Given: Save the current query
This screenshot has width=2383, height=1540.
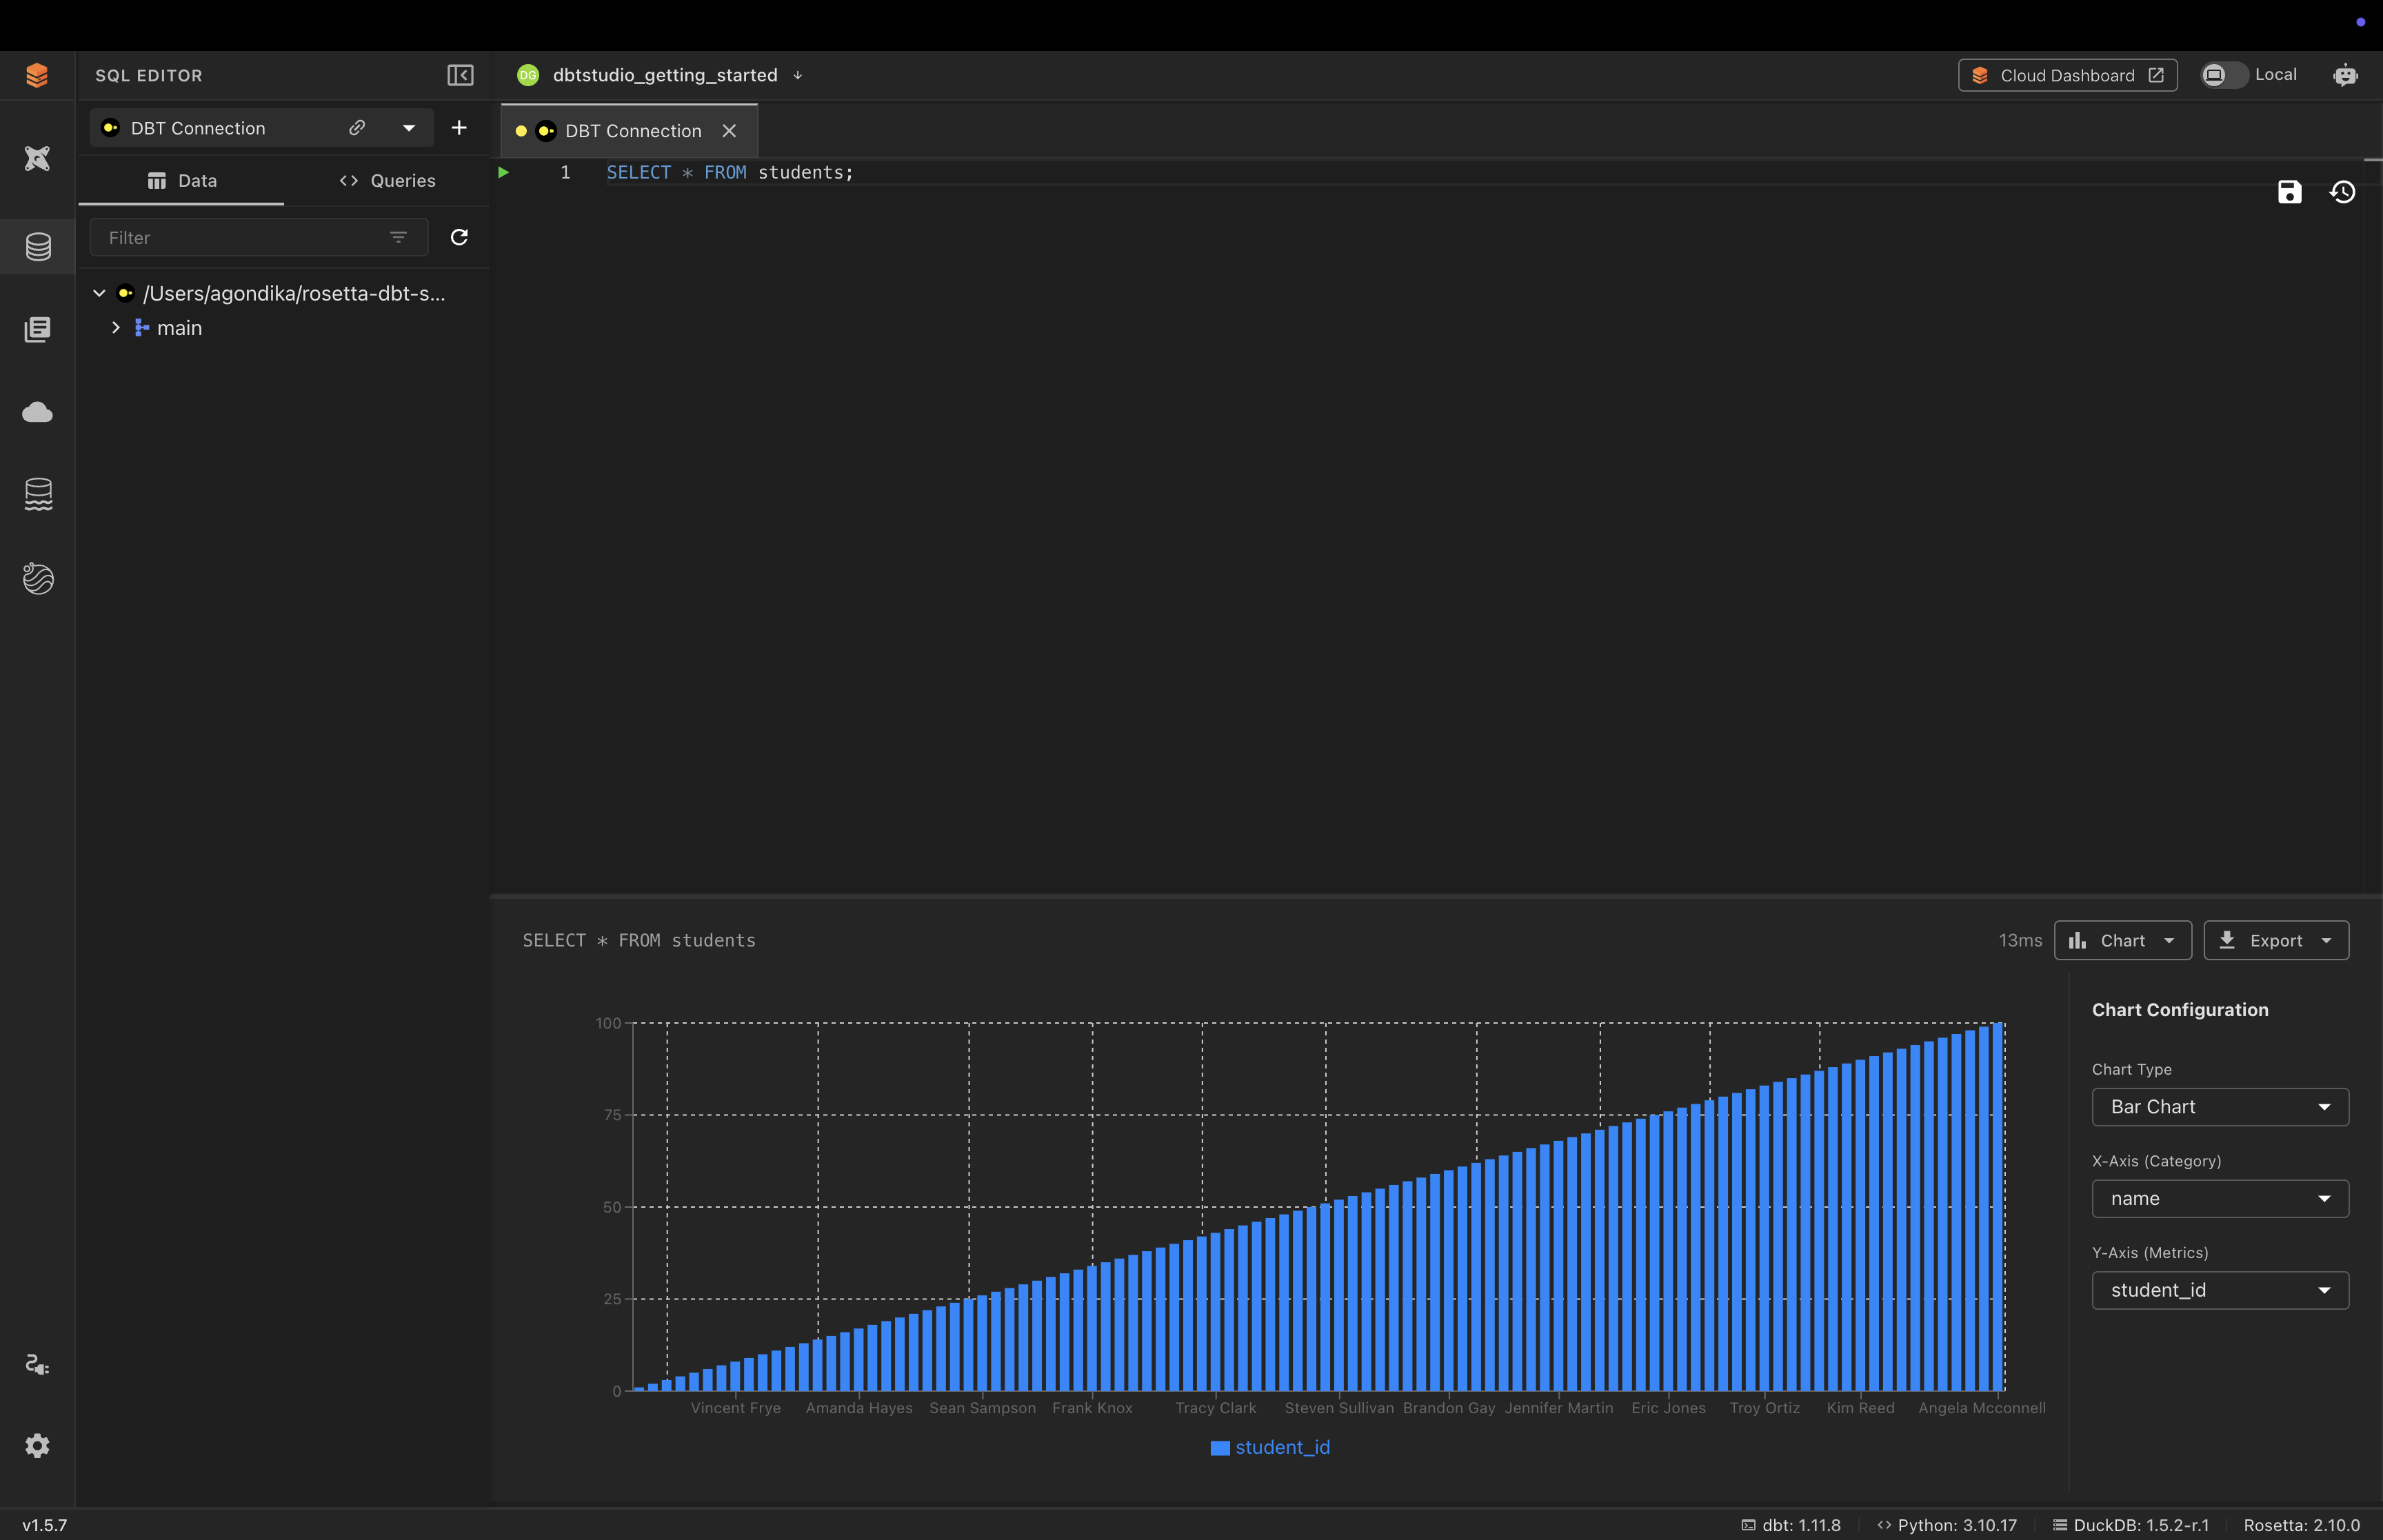Looking at the screenshot, I should point(2289,192).
